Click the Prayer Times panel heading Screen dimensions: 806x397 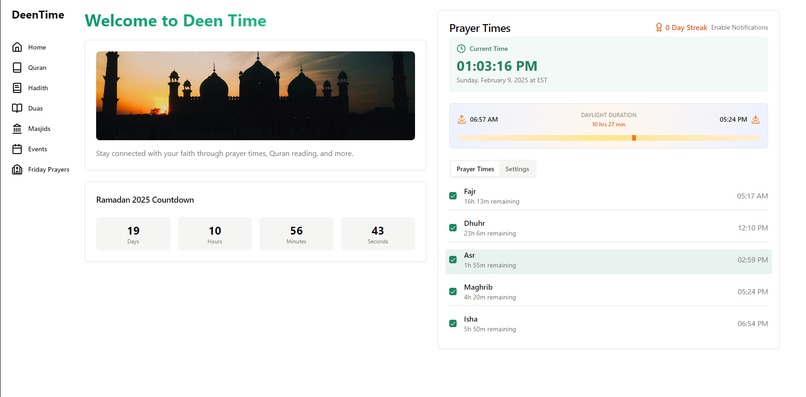click(x=480, y=28)
